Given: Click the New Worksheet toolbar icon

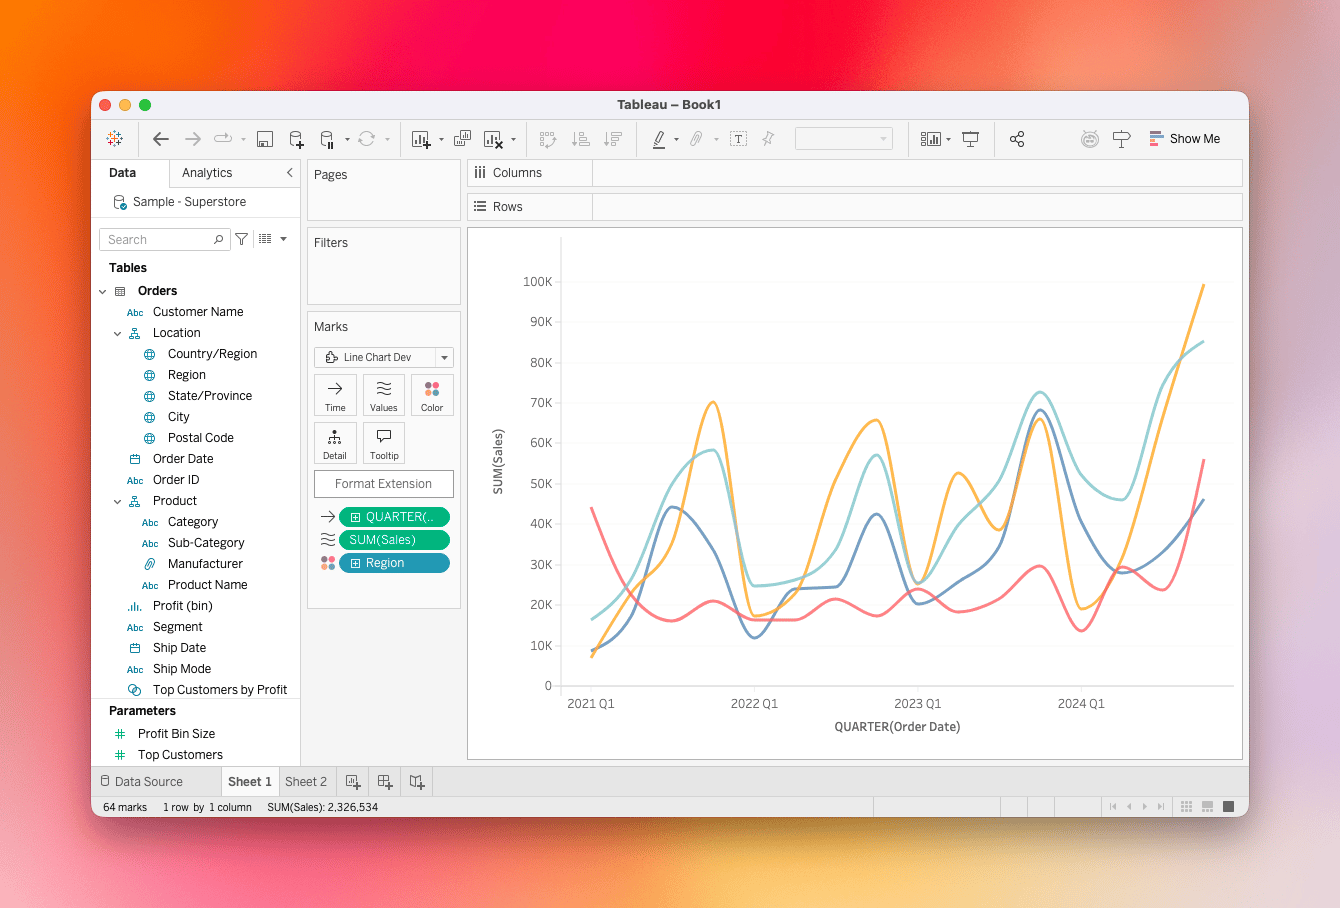Looking at the screenshot, I should [x=421, y=139].
